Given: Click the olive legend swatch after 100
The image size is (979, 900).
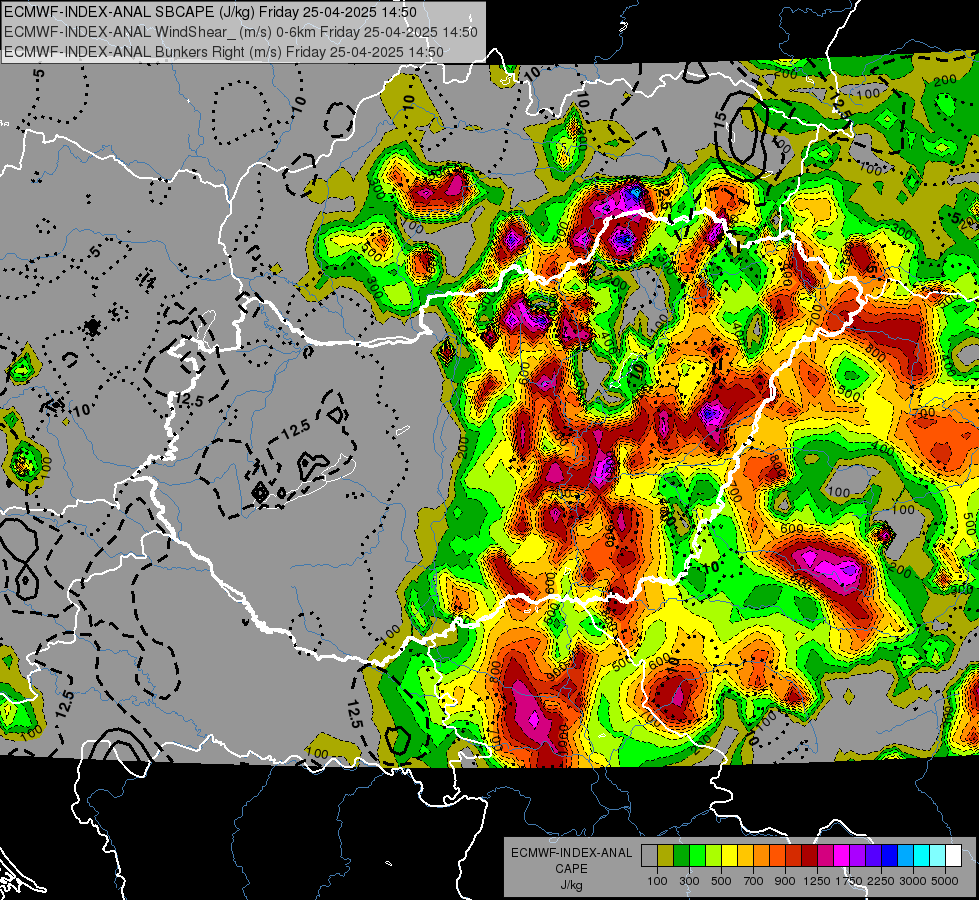Looking at the screenshot, I should pyautogui.click(x=666, y=855).
